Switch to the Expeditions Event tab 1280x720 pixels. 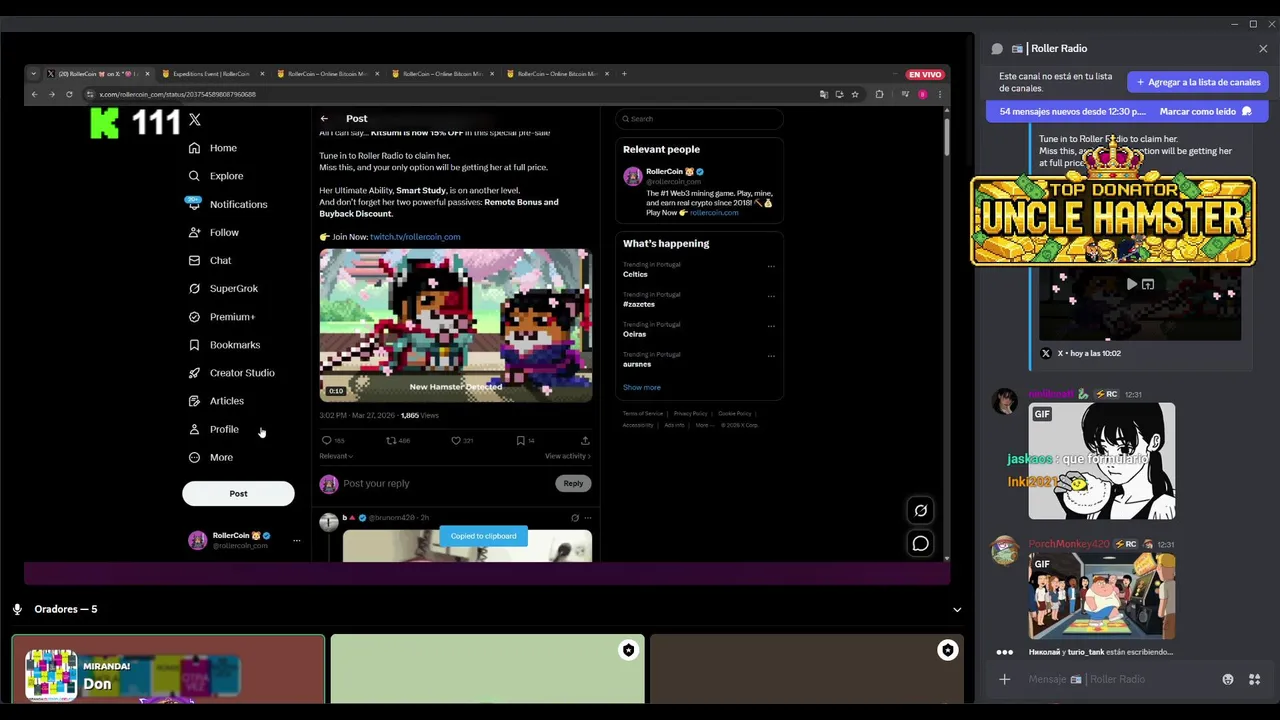[211, 73]
